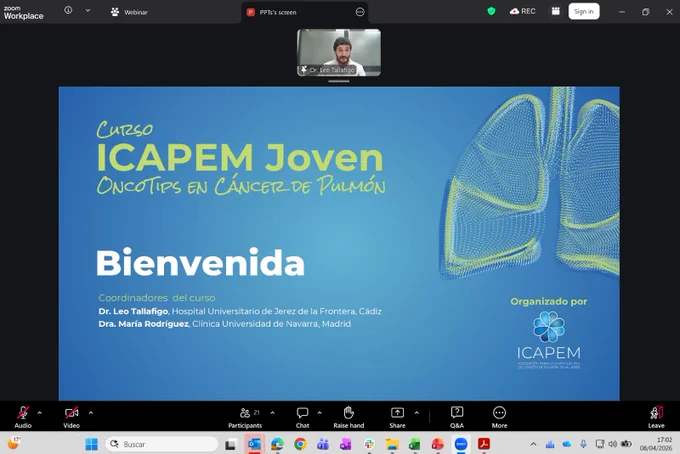The width and height of the screenshot is (680, 454).
Task: Open Task View on the taskbar
Action: 231,444
